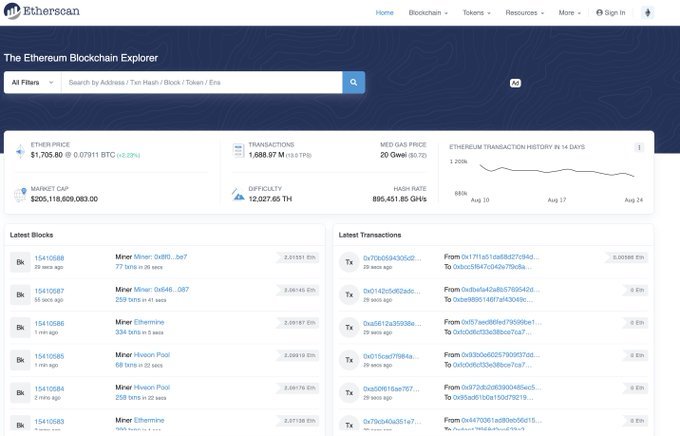Open block 15410588
This screenshot has width=680, height=436.
point(49,258)
